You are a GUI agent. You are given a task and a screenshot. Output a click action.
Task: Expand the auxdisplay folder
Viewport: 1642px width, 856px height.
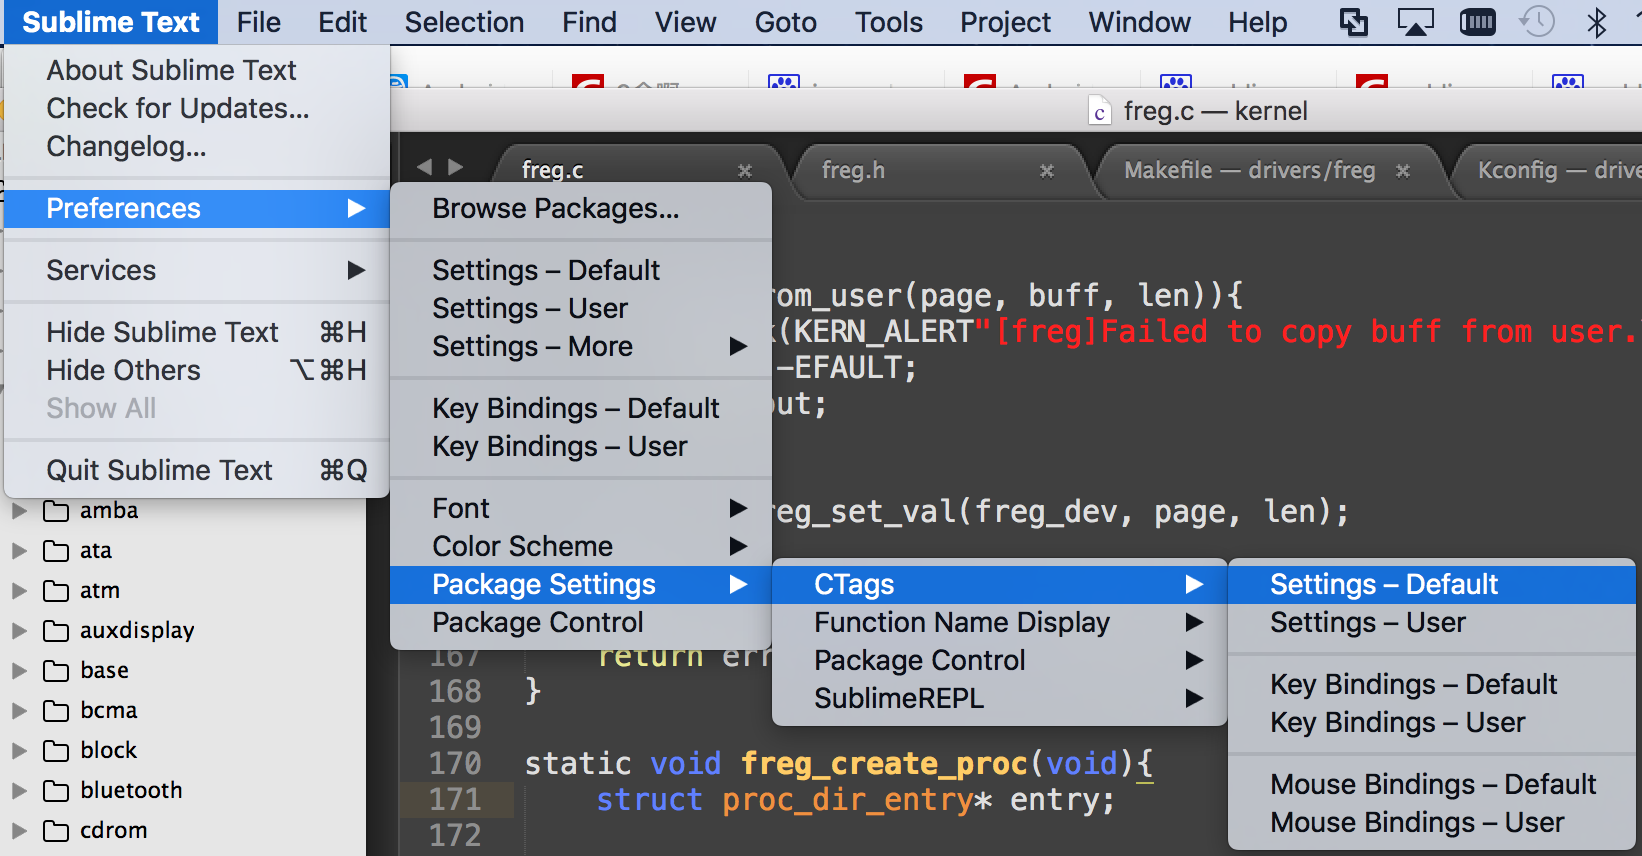(x=18, y=631)
